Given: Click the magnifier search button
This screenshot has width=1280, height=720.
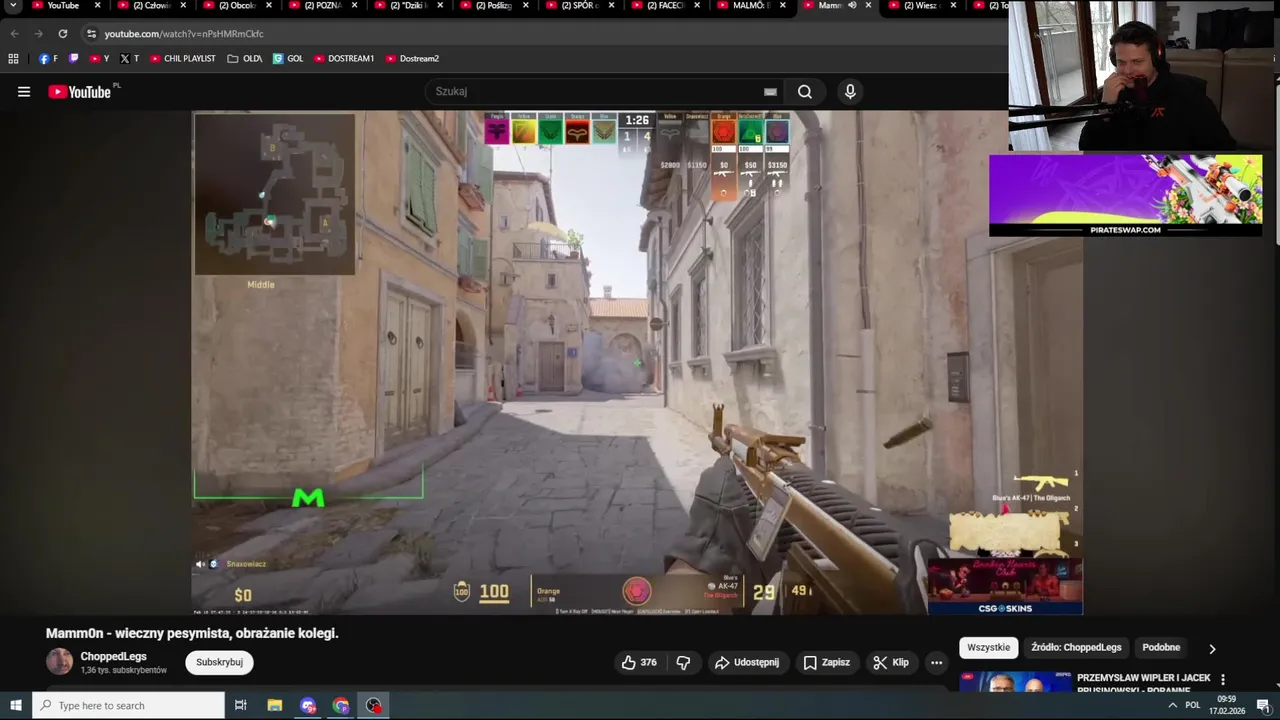Looking at the screenshot, I should click(x=805, y=92).
